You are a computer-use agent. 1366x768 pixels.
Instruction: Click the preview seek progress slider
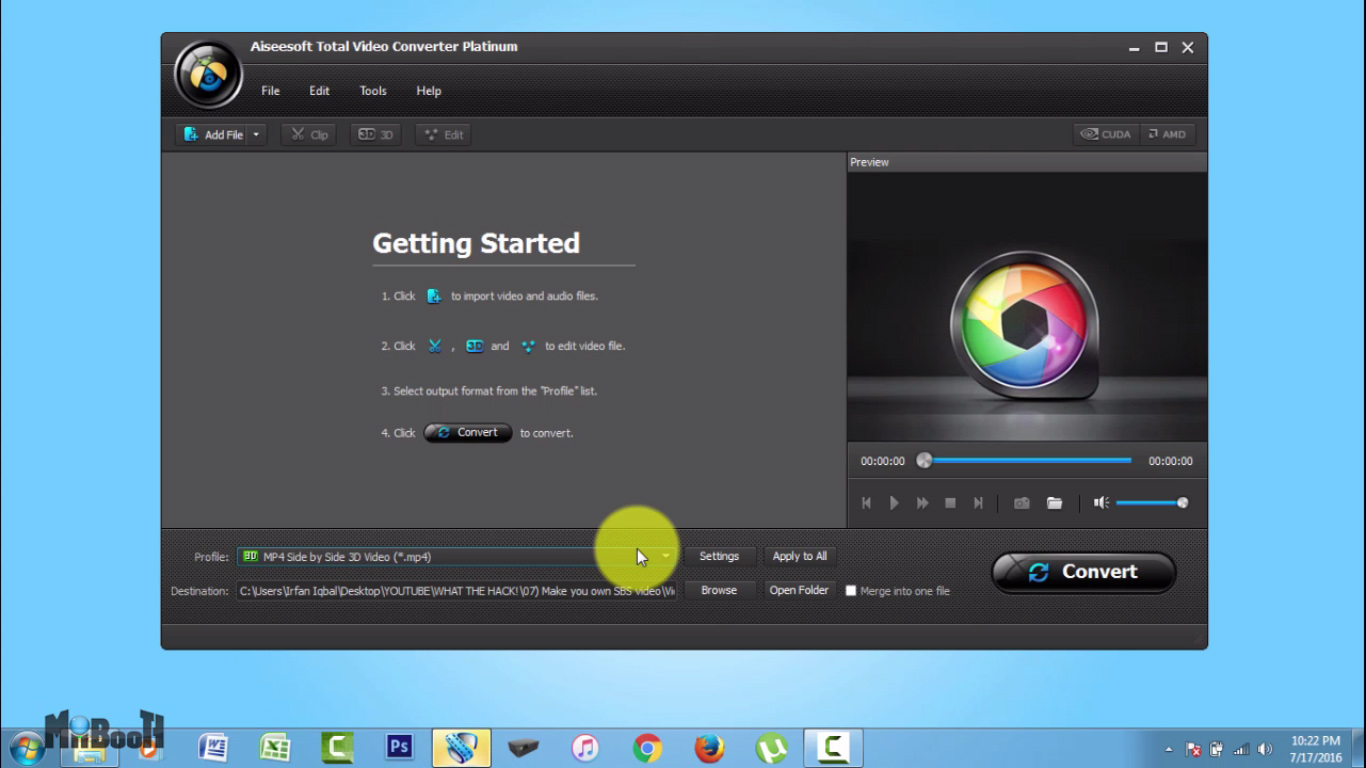click(x=1026, y=461)
